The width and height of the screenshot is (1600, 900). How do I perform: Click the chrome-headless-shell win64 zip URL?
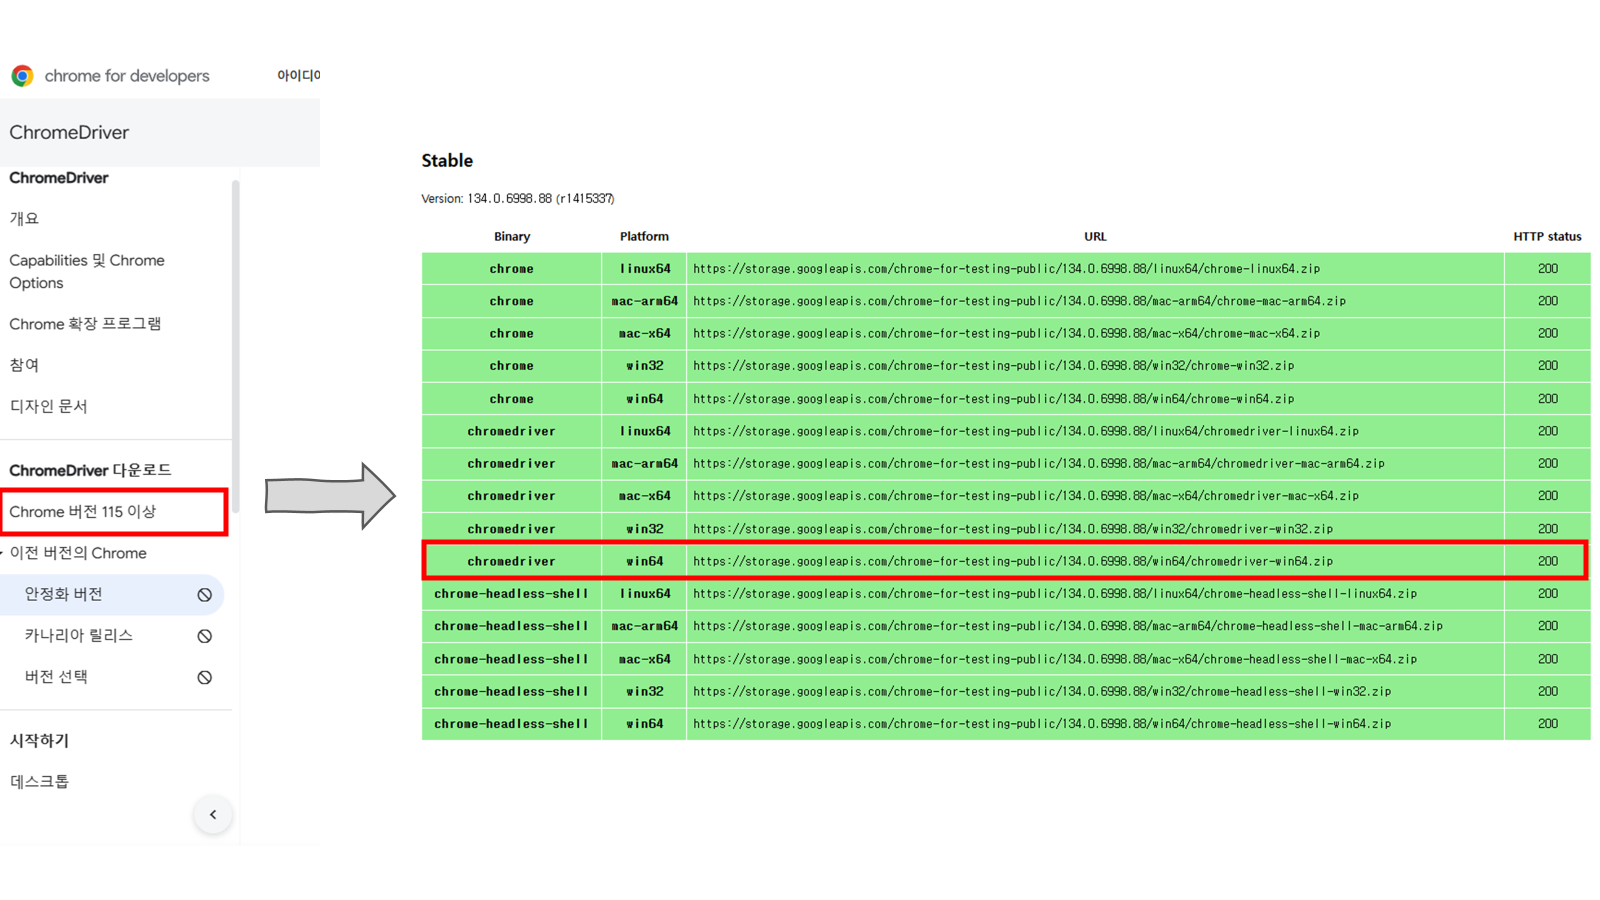(x=1042, y=724)
